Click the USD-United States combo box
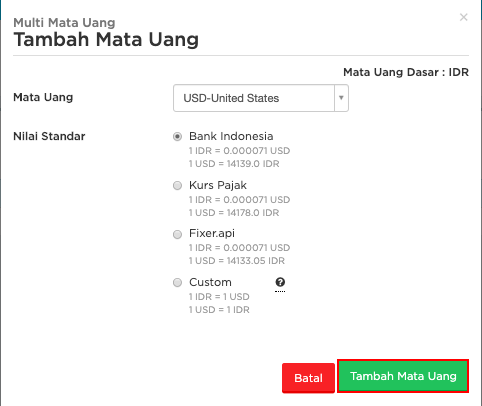This screenshot has height=406, width=482. (261, 98)
